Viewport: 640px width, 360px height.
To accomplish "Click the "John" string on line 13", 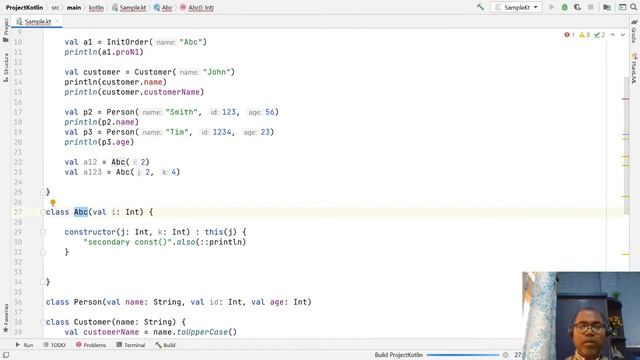I will (216, 72).
